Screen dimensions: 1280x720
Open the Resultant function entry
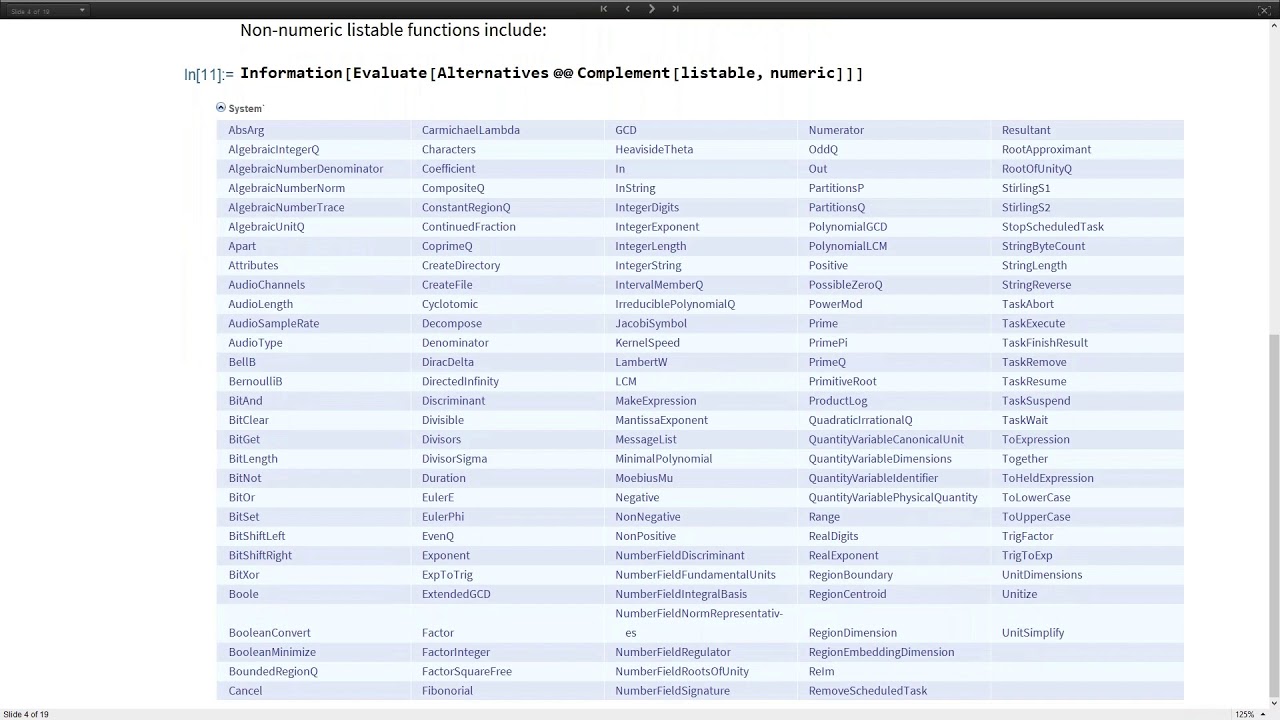pos(1026,130)
